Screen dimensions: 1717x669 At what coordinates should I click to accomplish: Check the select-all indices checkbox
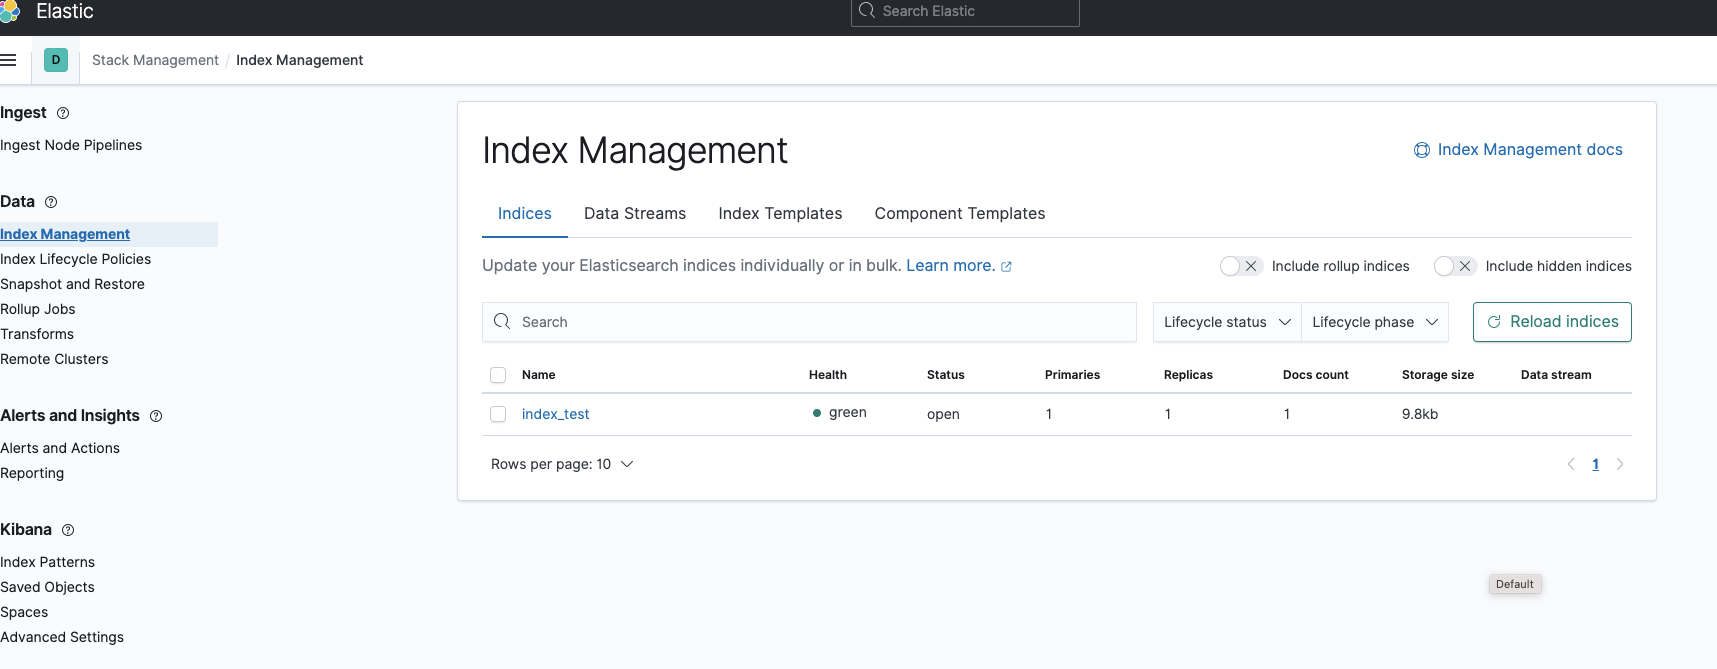(498, 375)
